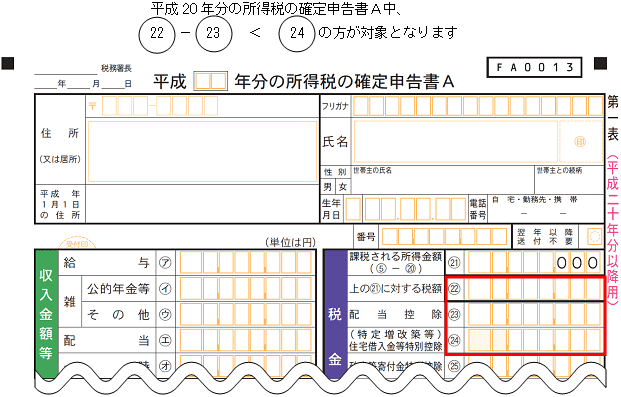Click the 印 seal mark next to 氏名
This screenshot has width=621, height=397.
(580, 142)
